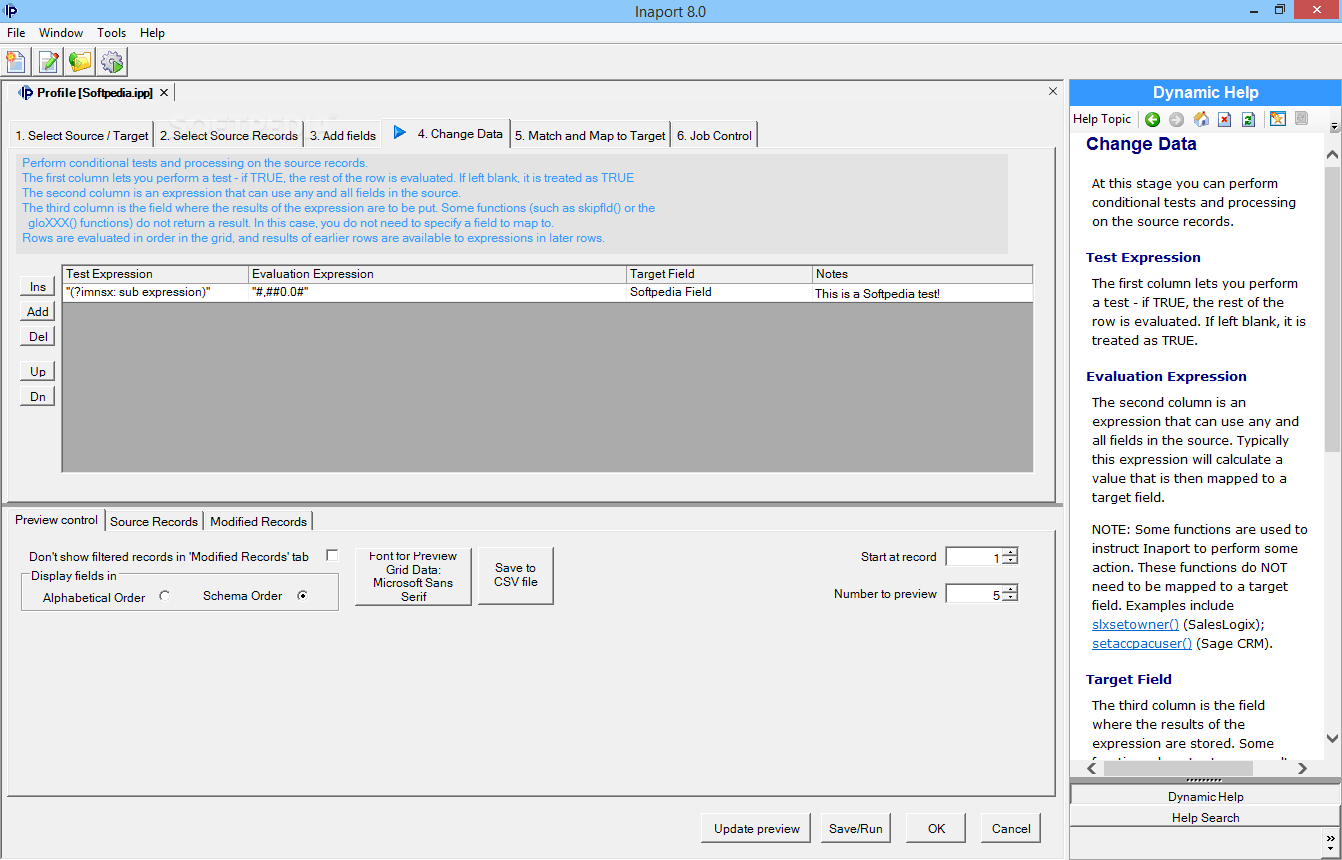The height and width of the screenshot is (860, 1342).
Task: Click the Number to preview input field
Action: [974, 594]
